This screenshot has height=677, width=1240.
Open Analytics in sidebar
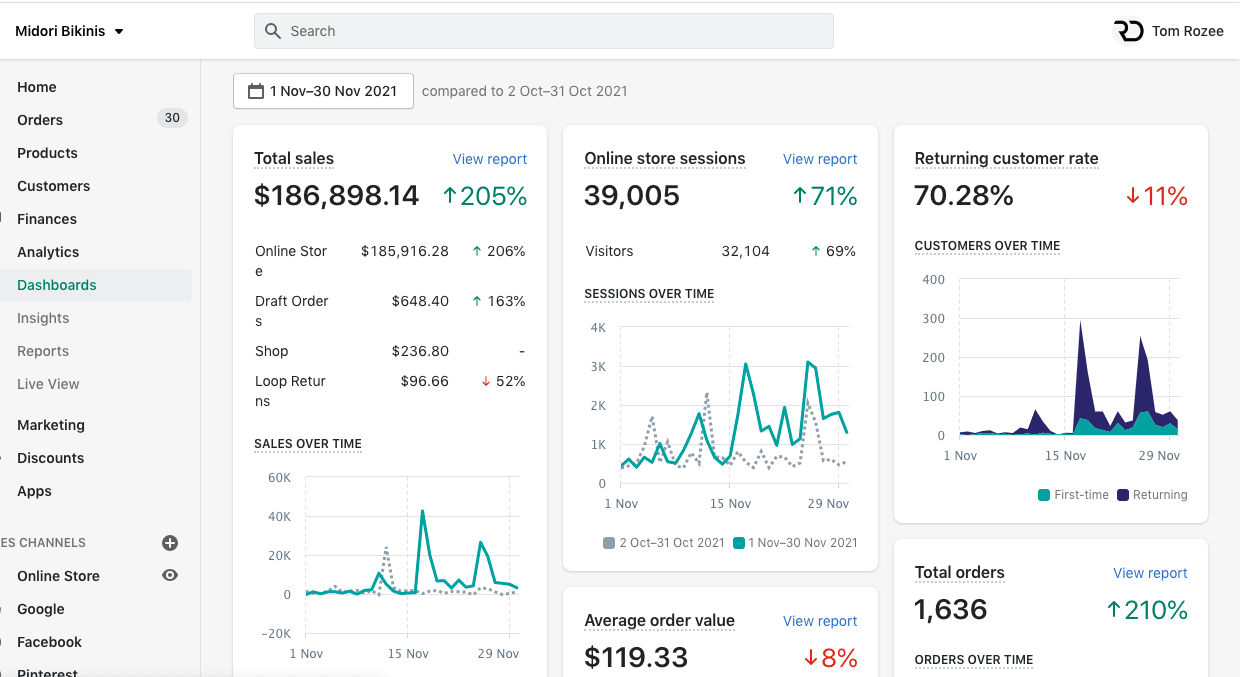pyautogui.click(x=48, y=252)
